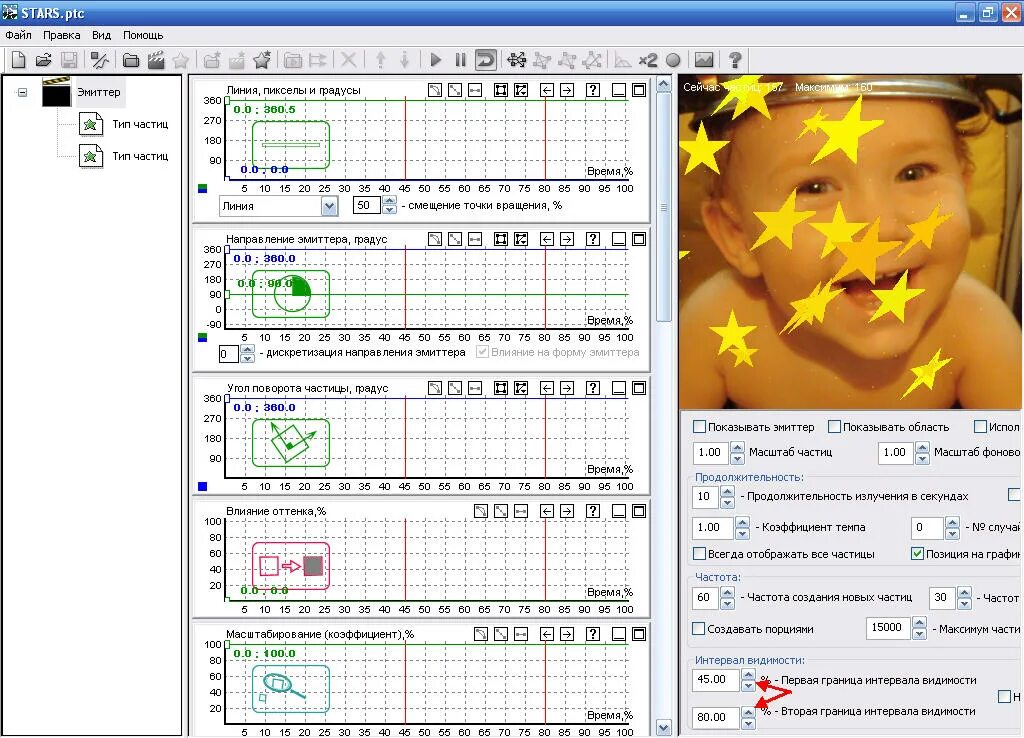The image size is (1024, 738).
Task: Enable the Показывать область checkbox
Action: 834,426
